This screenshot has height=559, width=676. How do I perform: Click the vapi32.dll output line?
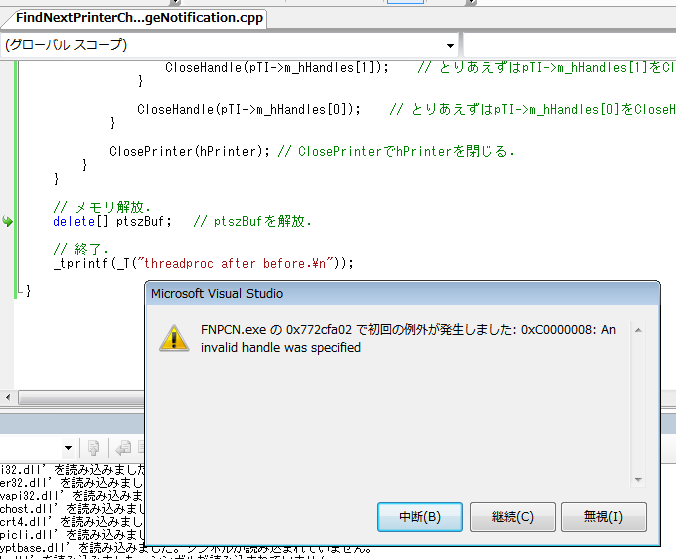coord(72,496)
